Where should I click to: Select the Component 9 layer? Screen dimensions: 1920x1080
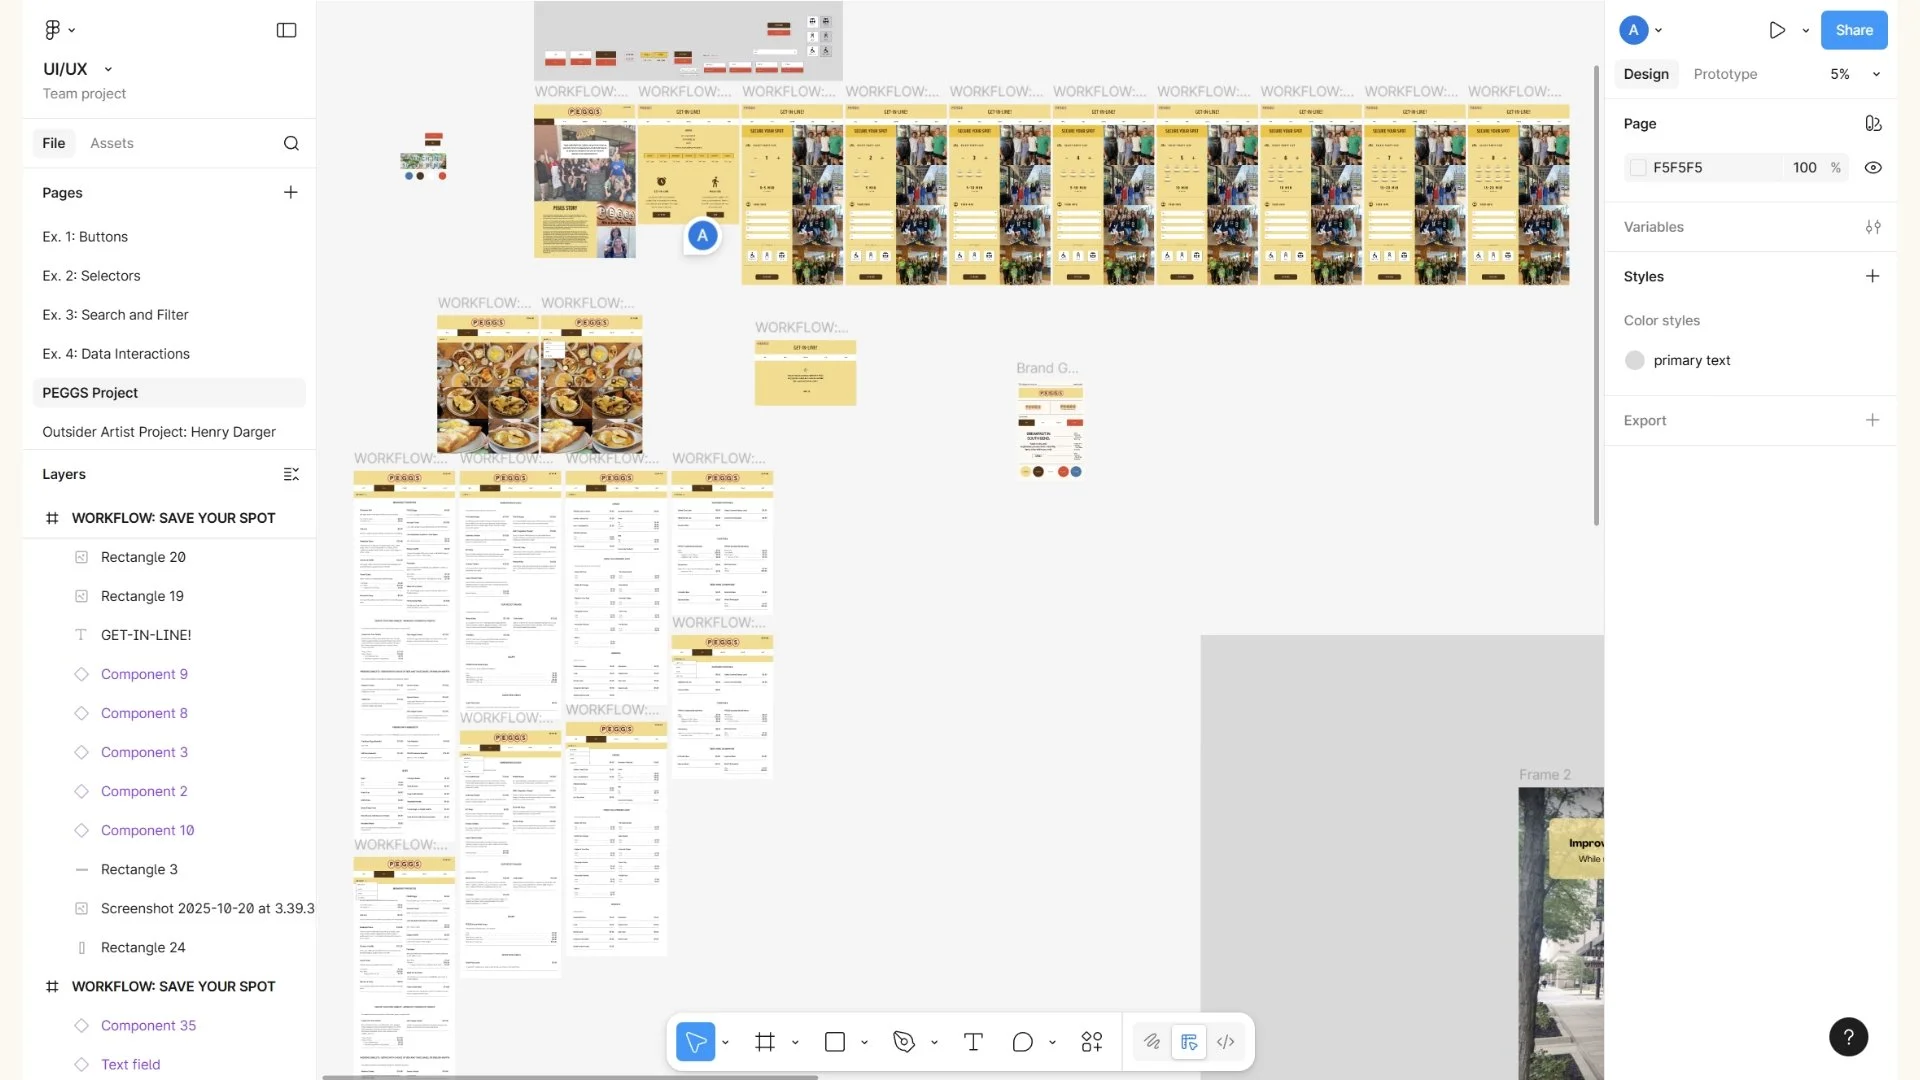[x=144, y=674]
